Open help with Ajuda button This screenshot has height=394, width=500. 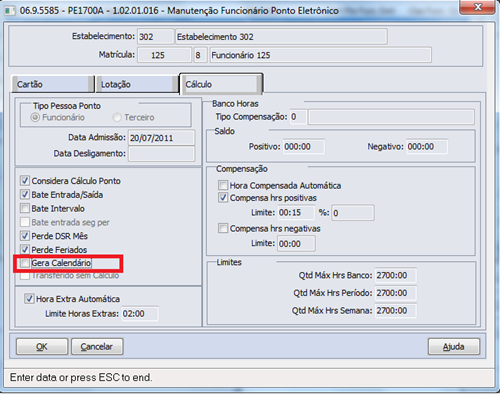click(x=454, y=347)
